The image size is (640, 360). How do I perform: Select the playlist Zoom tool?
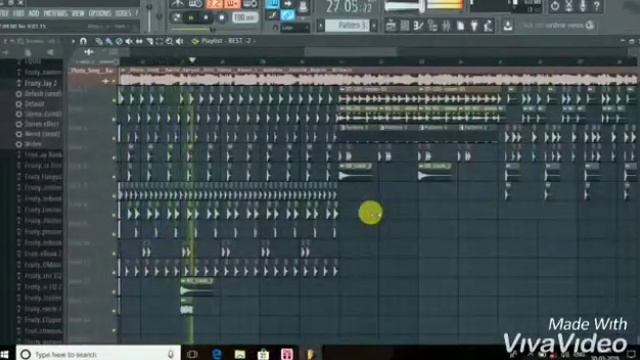pos(169,41)
